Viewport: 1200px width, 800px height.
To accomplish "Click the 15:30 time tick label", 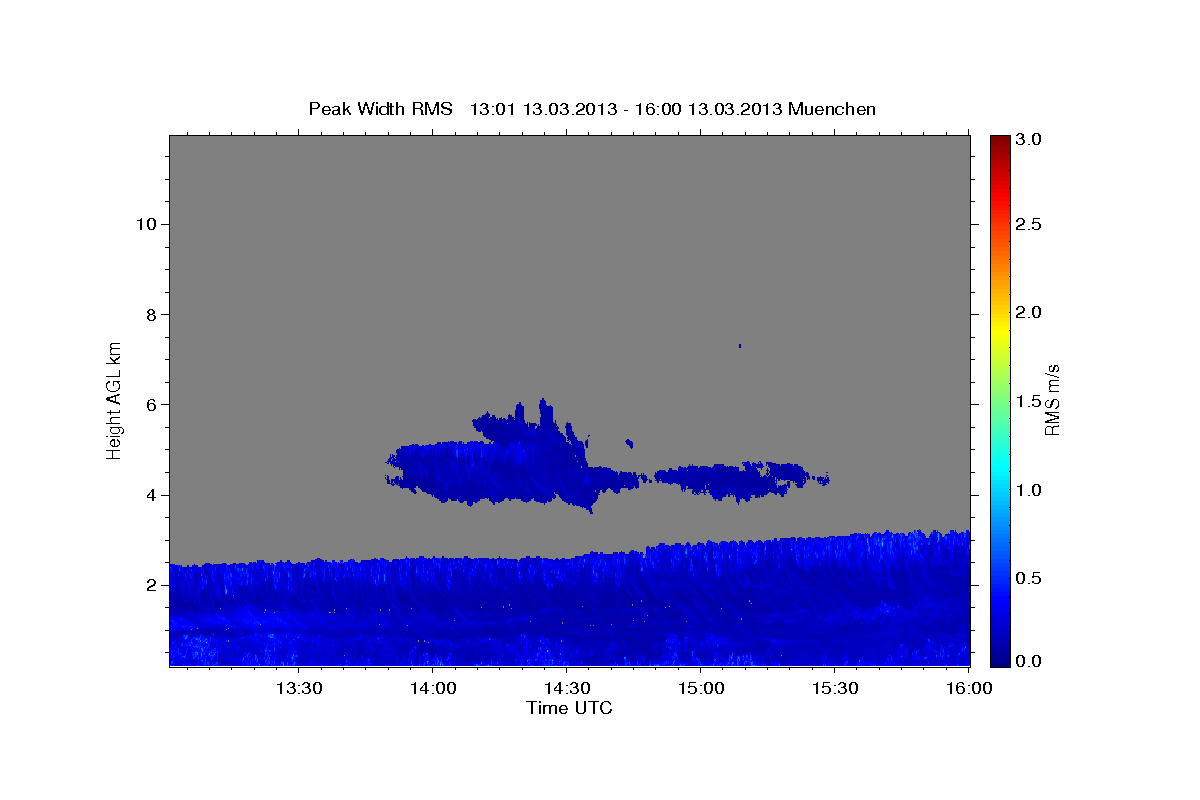I will coord(834,689).
